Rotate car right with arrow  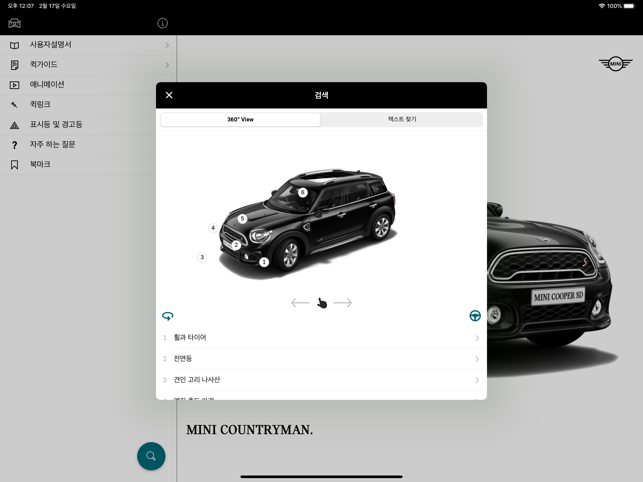[x=343, y=303]
